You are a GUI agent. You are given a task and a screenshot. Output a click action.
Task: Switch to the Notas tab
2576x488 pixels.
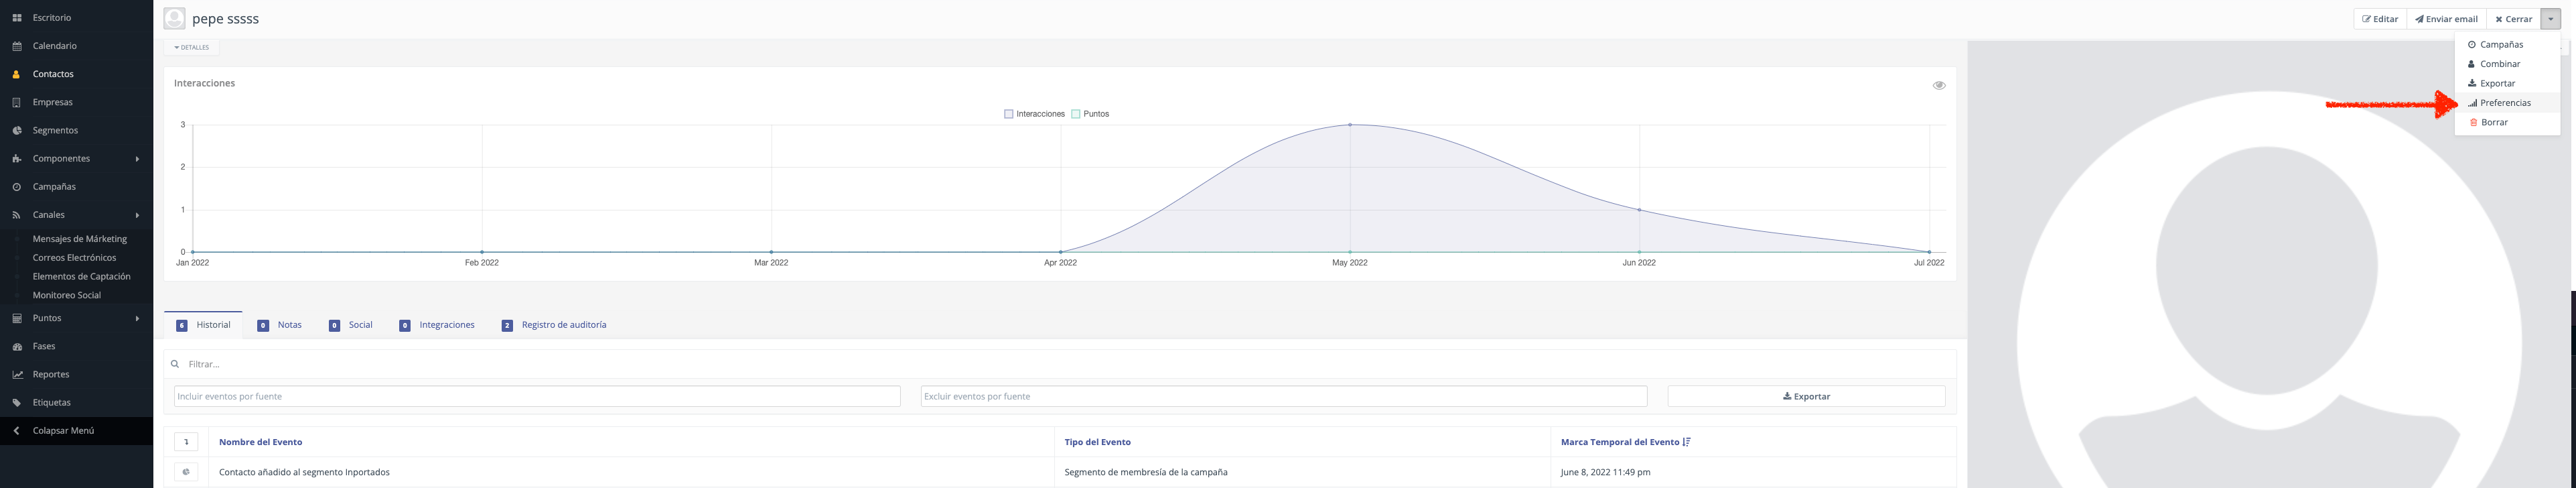tap(279, 325)
